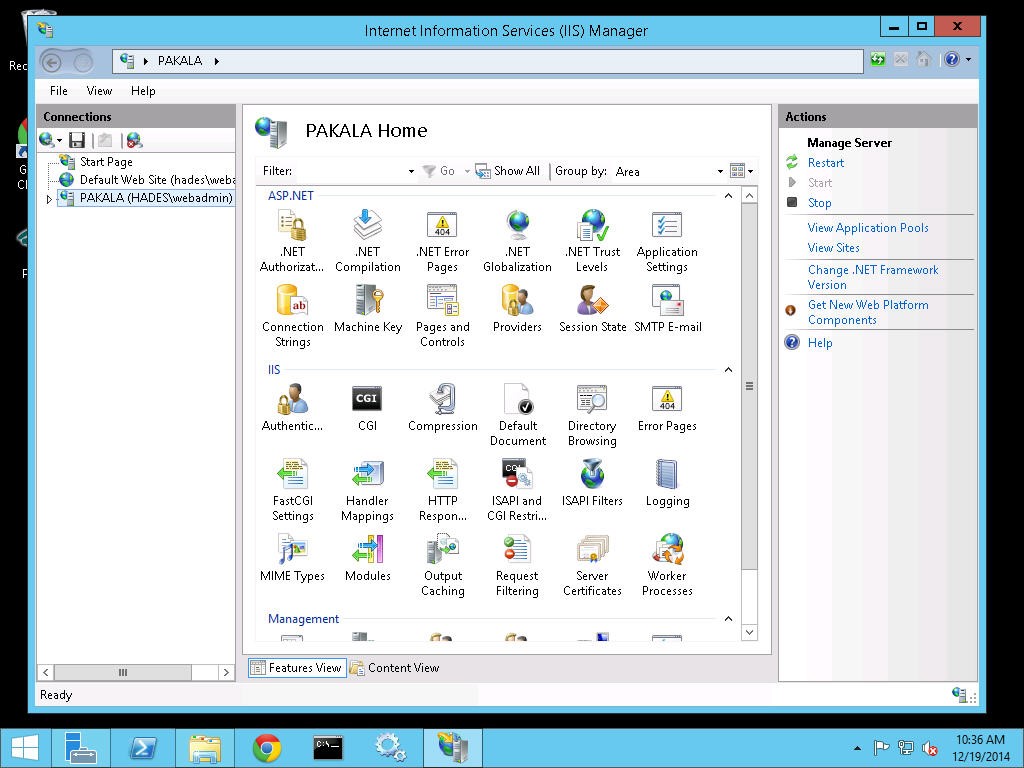Open Connection Strings feature

292,316
